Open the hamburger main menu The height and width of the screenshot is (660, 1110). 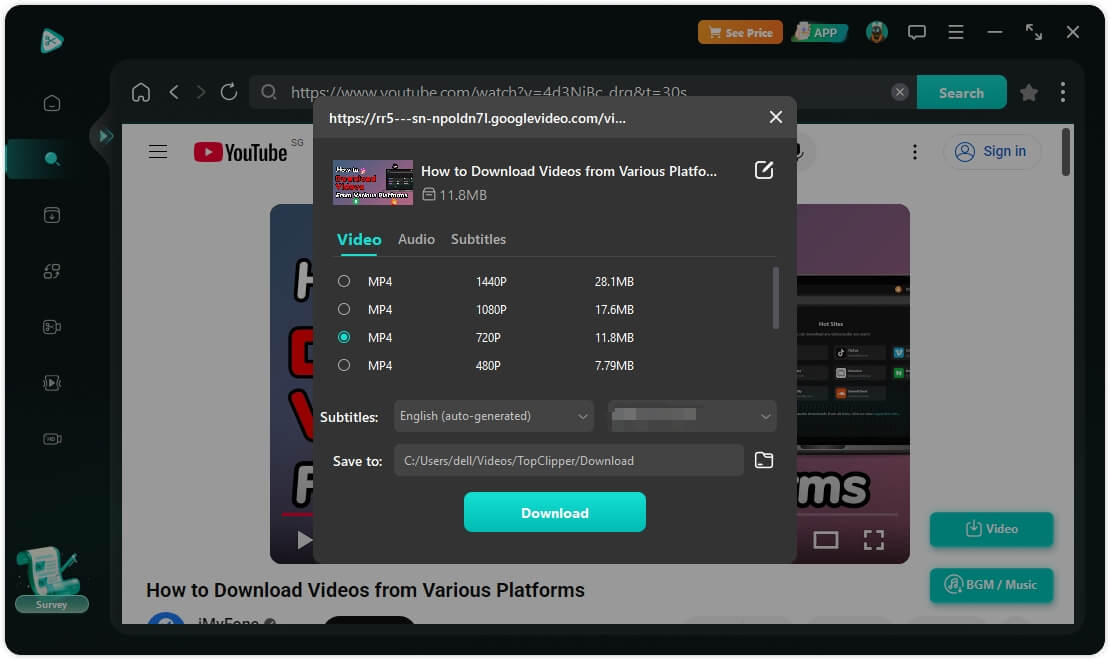tap(956, 33)
